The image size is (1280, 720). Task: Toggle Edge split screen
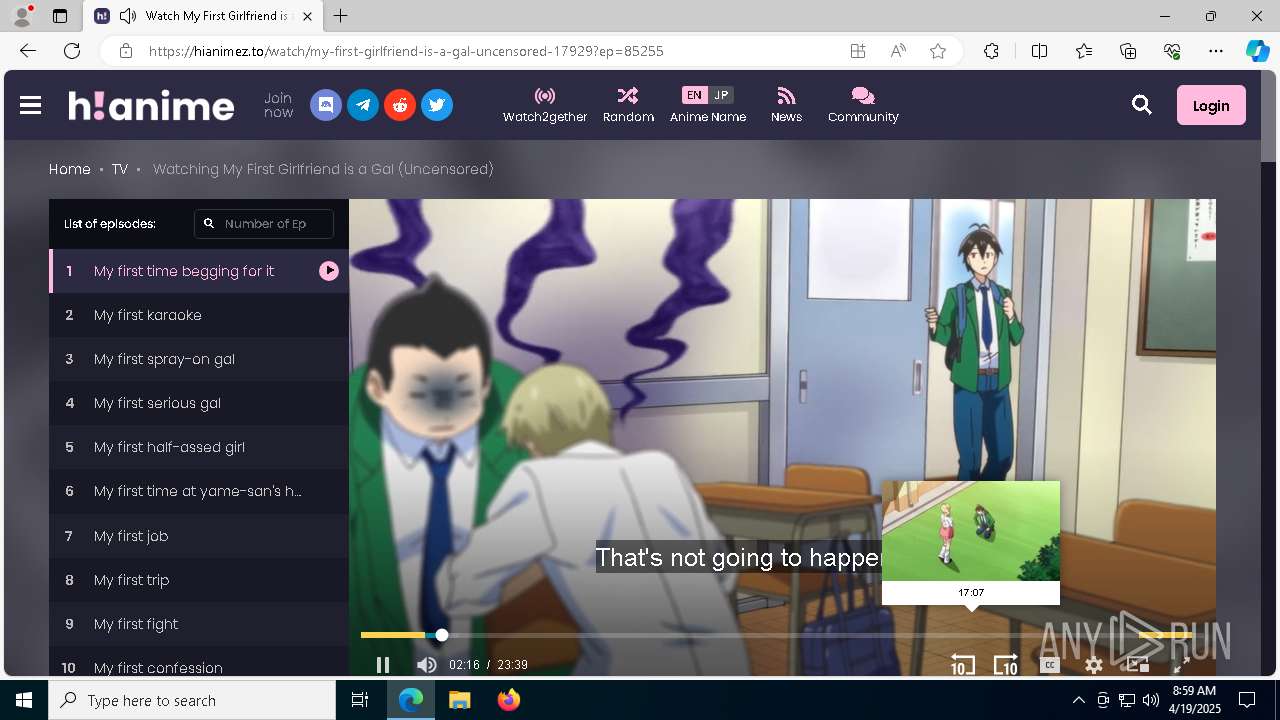tap(1039, 51)
